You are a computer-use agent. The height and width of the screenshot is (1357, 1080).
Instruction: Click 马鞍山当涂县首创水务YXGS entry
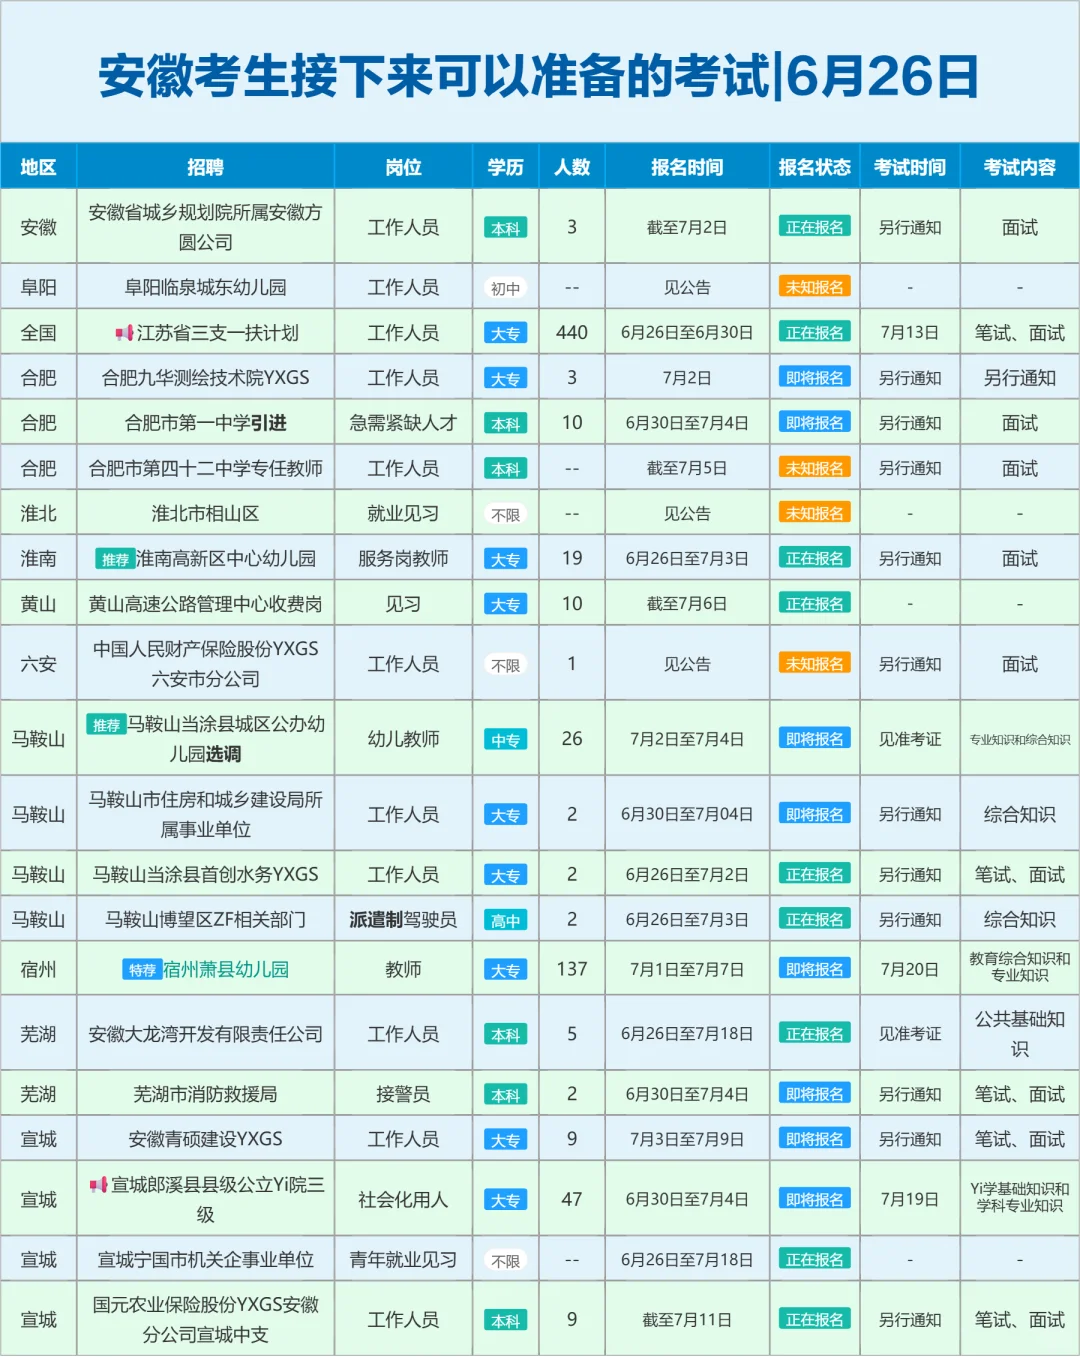click(205, 875)
